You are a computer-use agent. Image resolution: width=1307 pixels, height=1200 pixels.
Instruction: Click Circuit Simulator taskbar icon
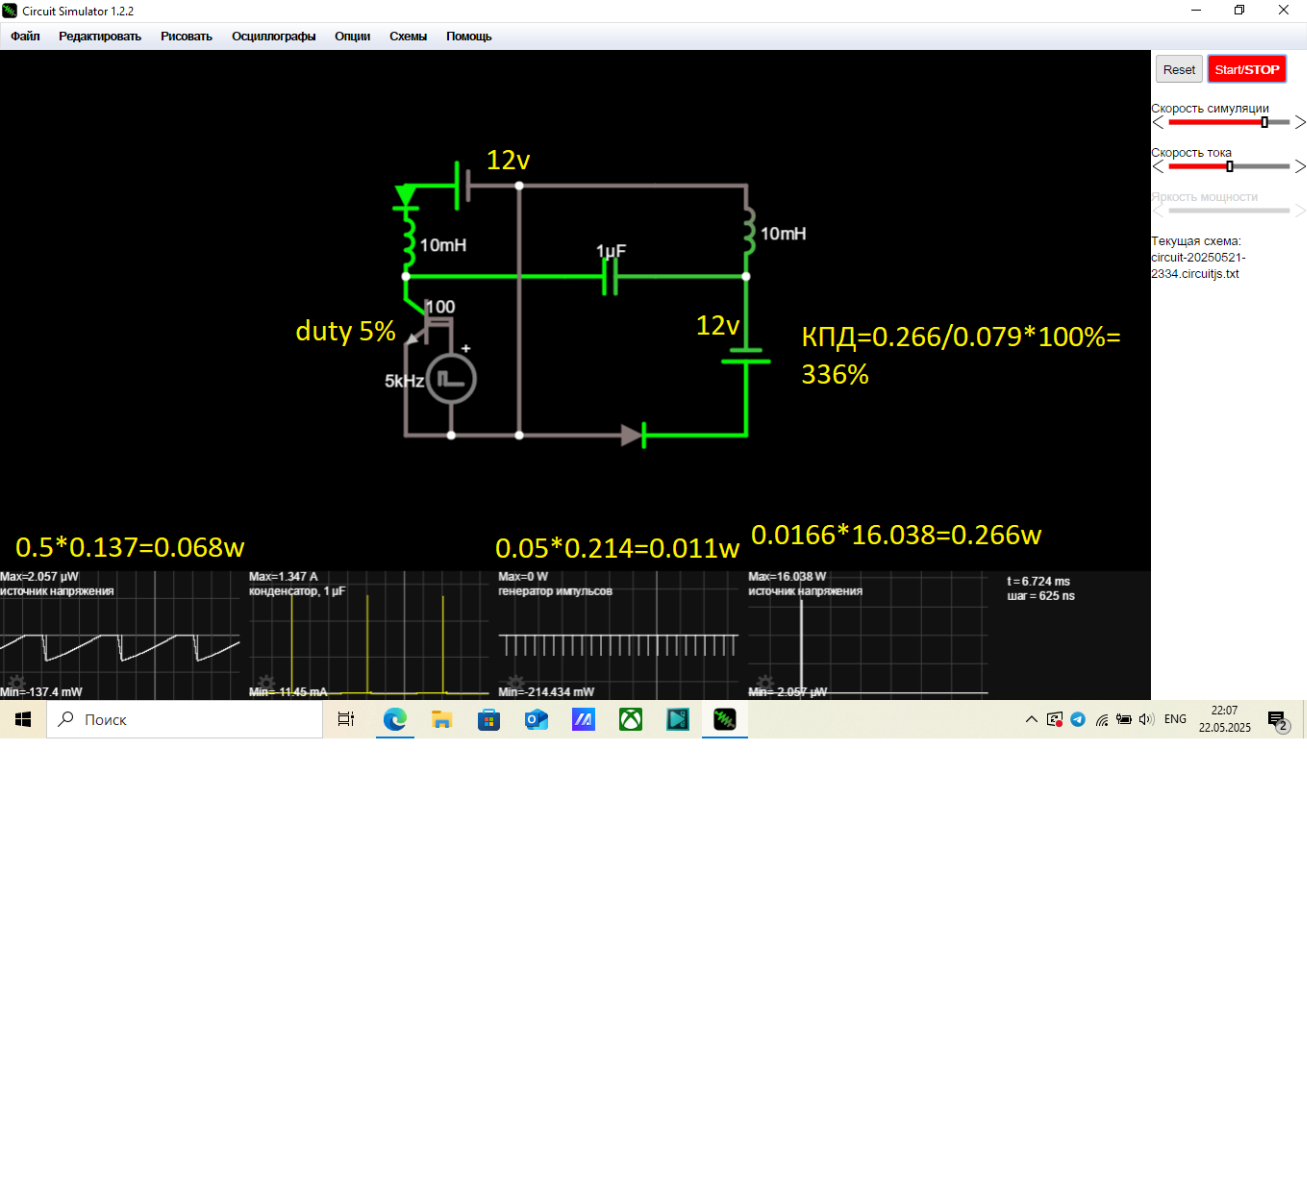pyautogui.click(x=725, y=719)
